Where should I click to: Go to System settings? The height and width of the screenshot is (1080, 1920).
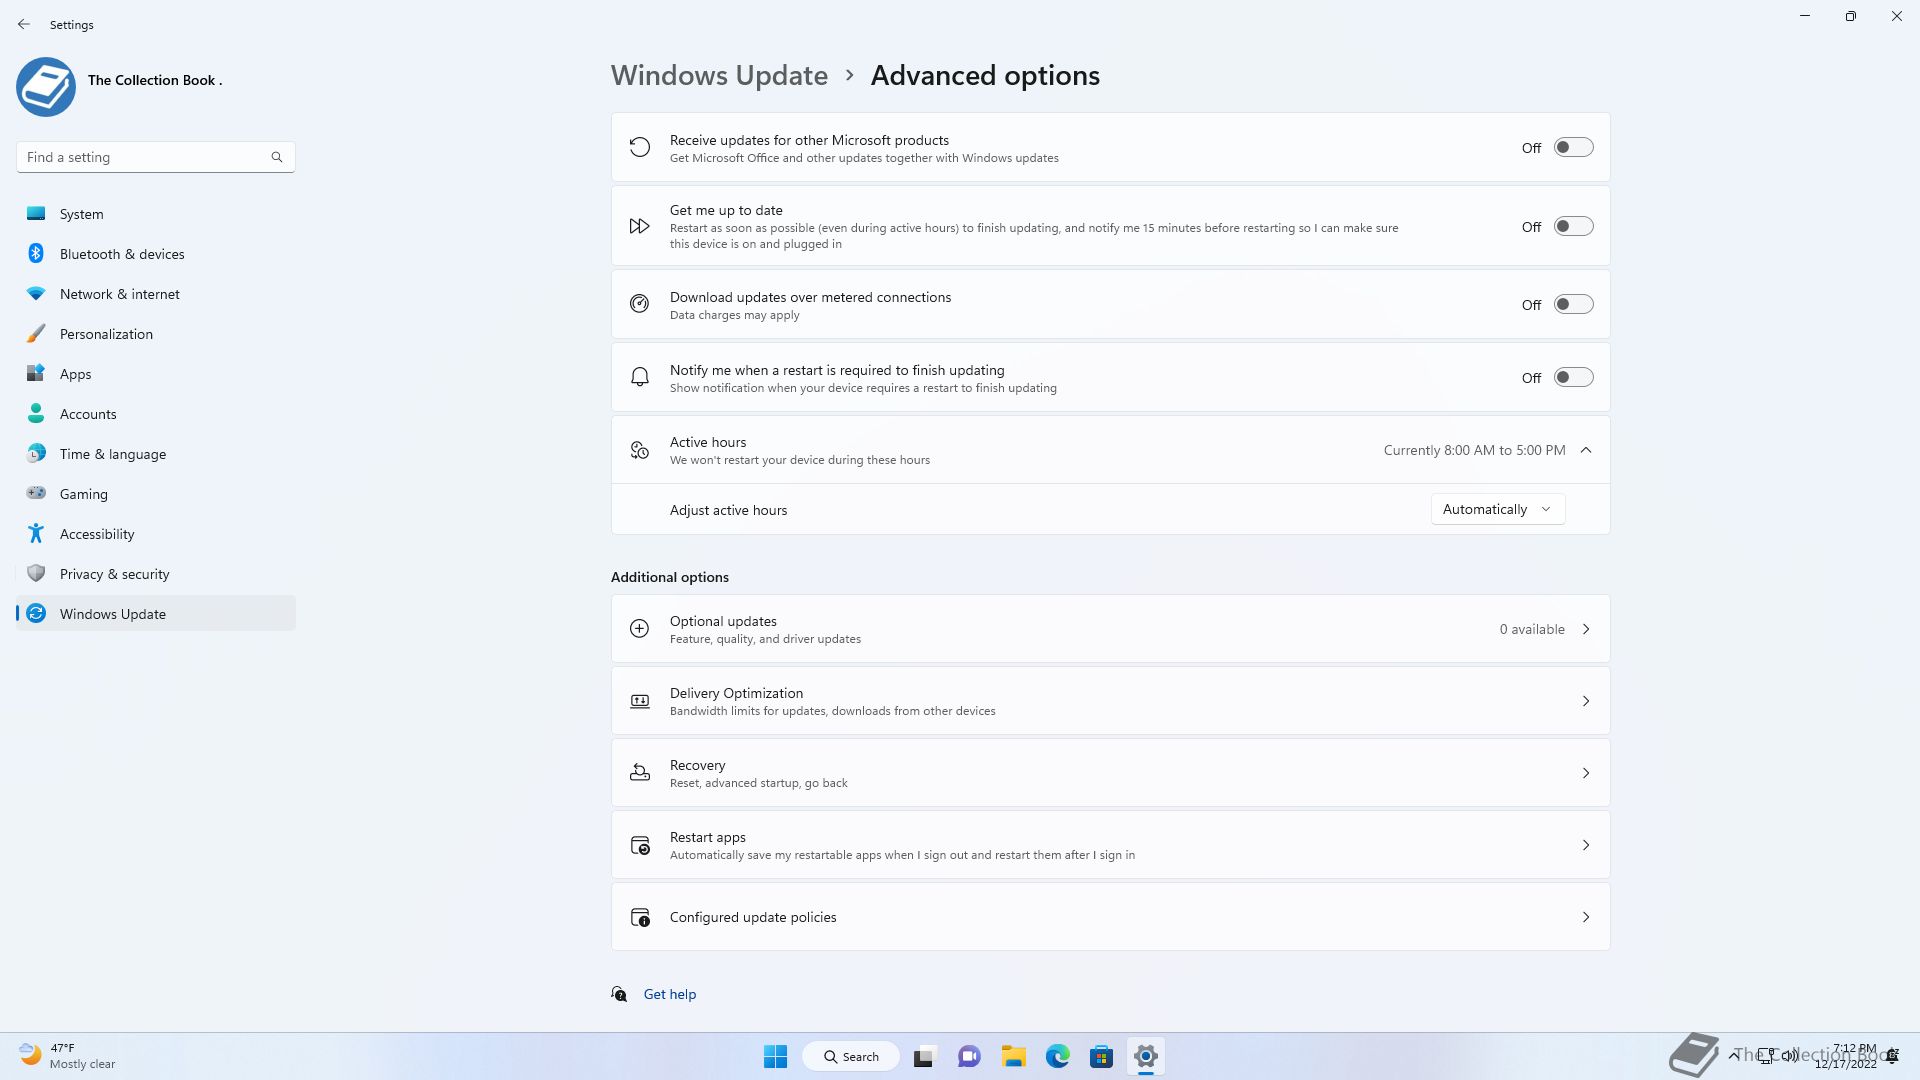click(x=156, y=213)
